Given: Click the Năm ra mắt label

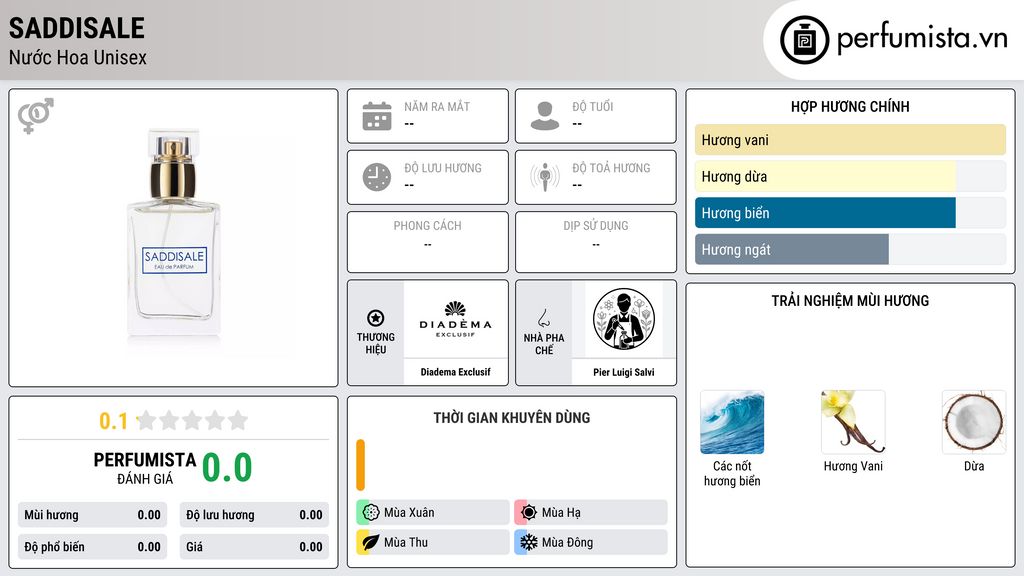Looking at the screenshot, I should [437, 106].
